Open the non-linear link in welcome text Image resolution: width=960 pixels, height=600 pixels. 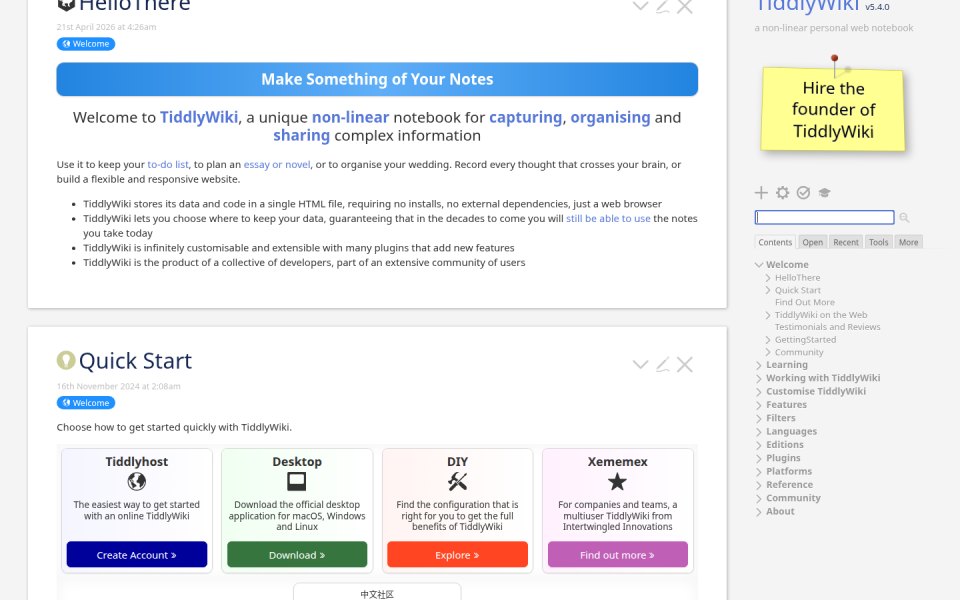[x=350, y=117]
